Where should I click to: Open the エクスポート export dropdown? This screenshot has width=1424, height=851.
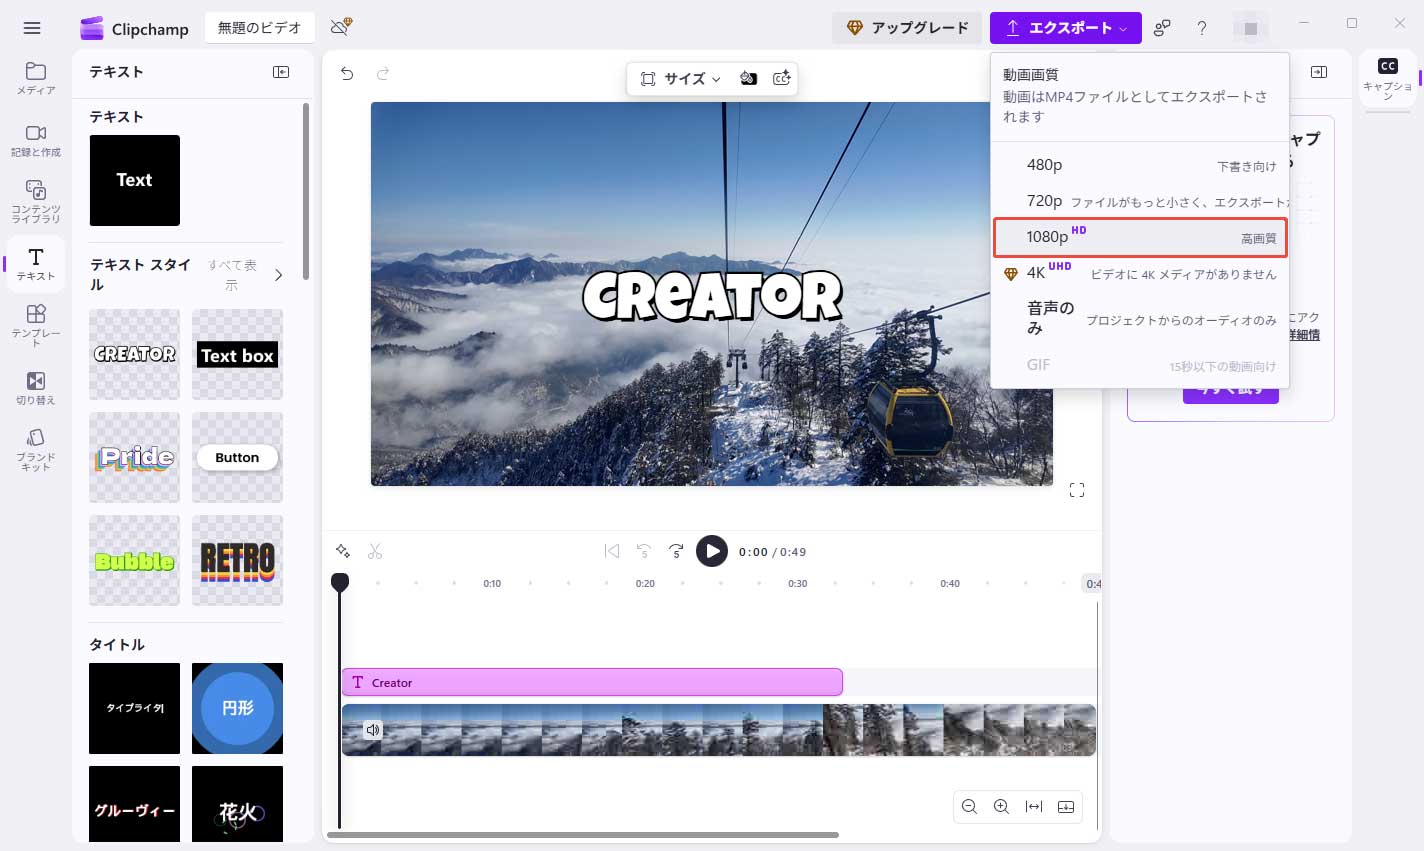[x=1065, y=27]
